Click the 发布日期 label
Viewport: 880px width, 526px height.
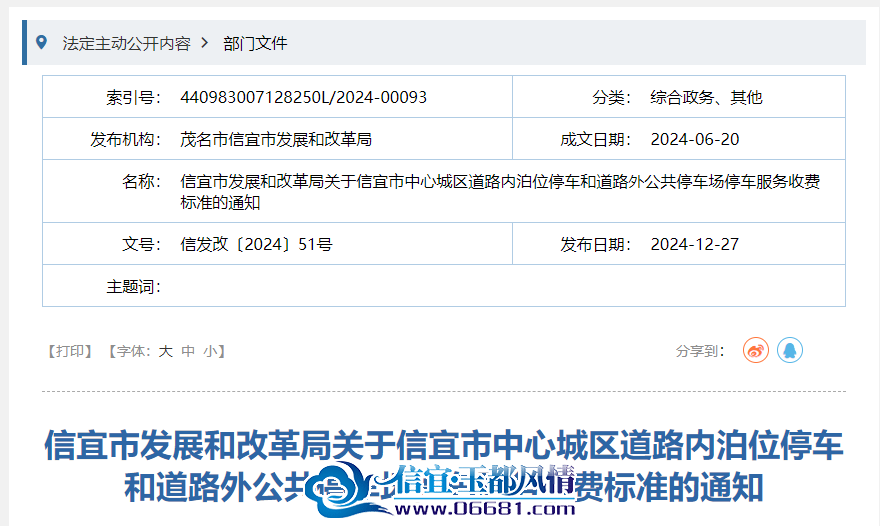pyautogui.click(x=595, y=244)
